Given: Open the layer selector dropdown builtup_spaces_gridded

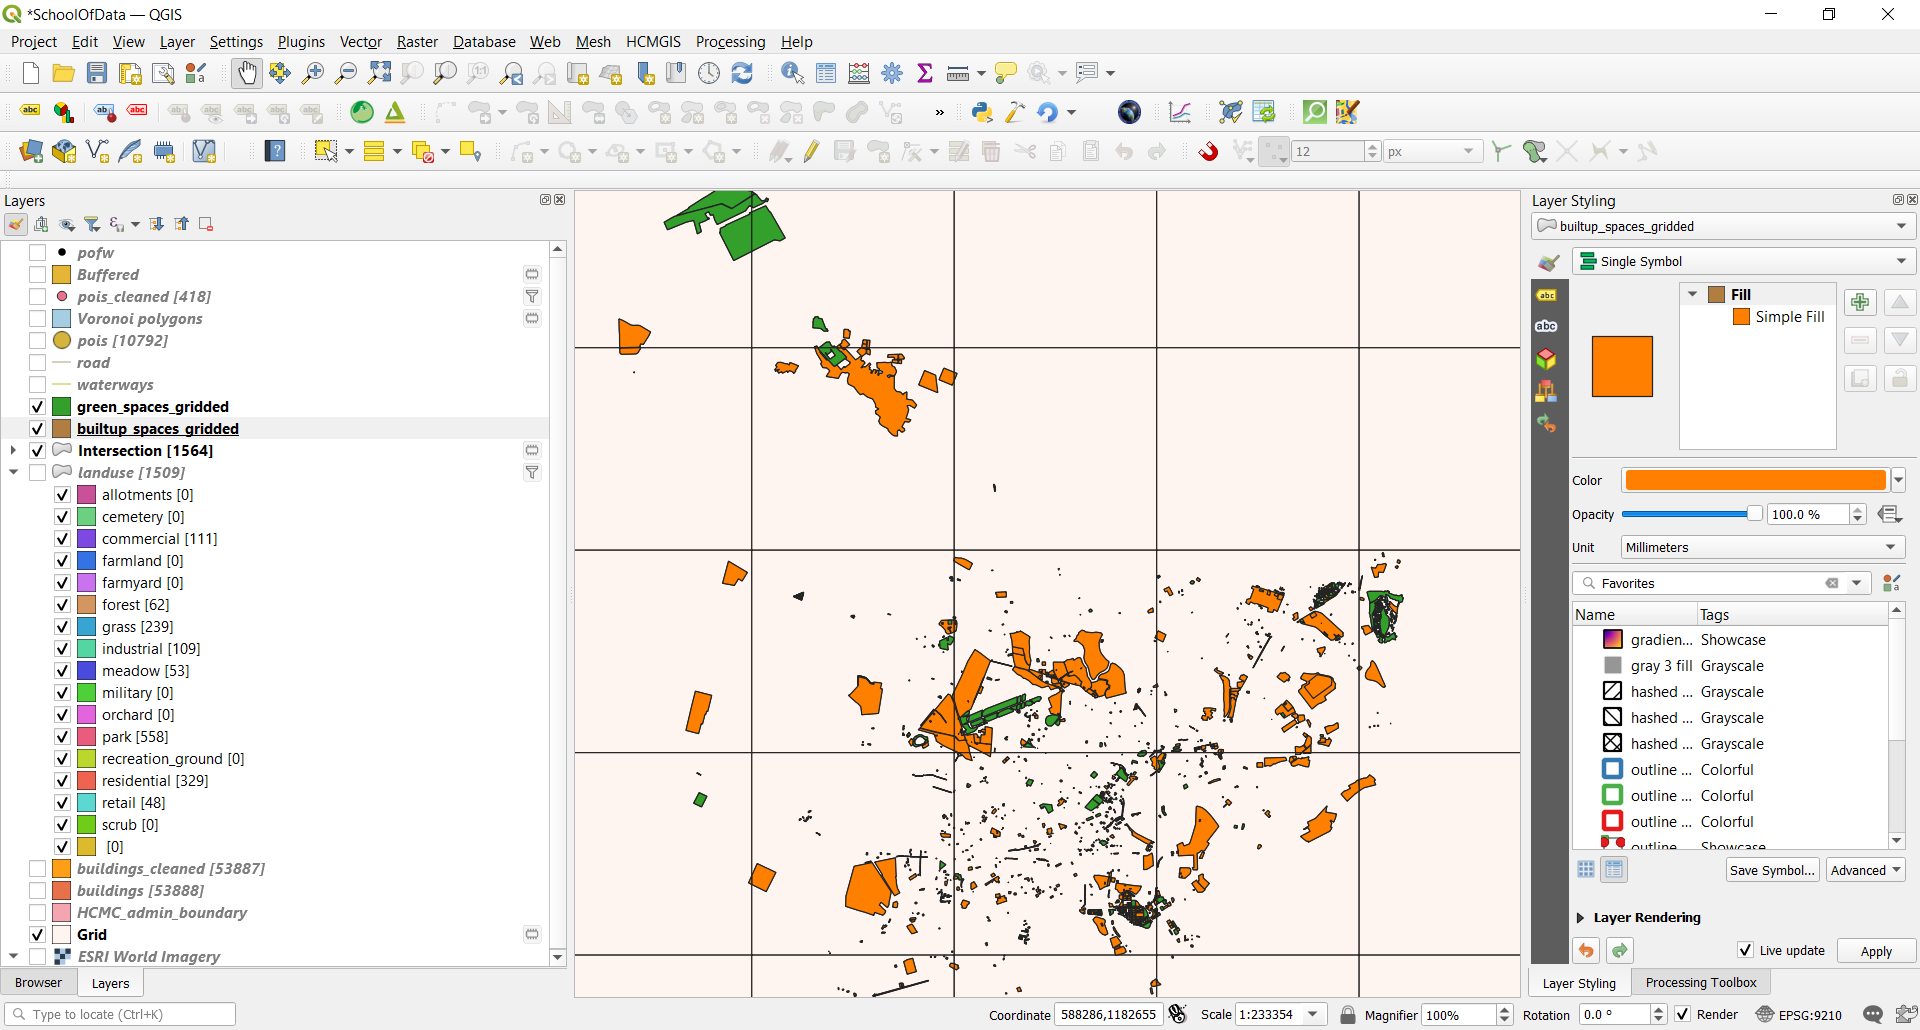Looking at the screenshot, I should [x=1724, y=227].
